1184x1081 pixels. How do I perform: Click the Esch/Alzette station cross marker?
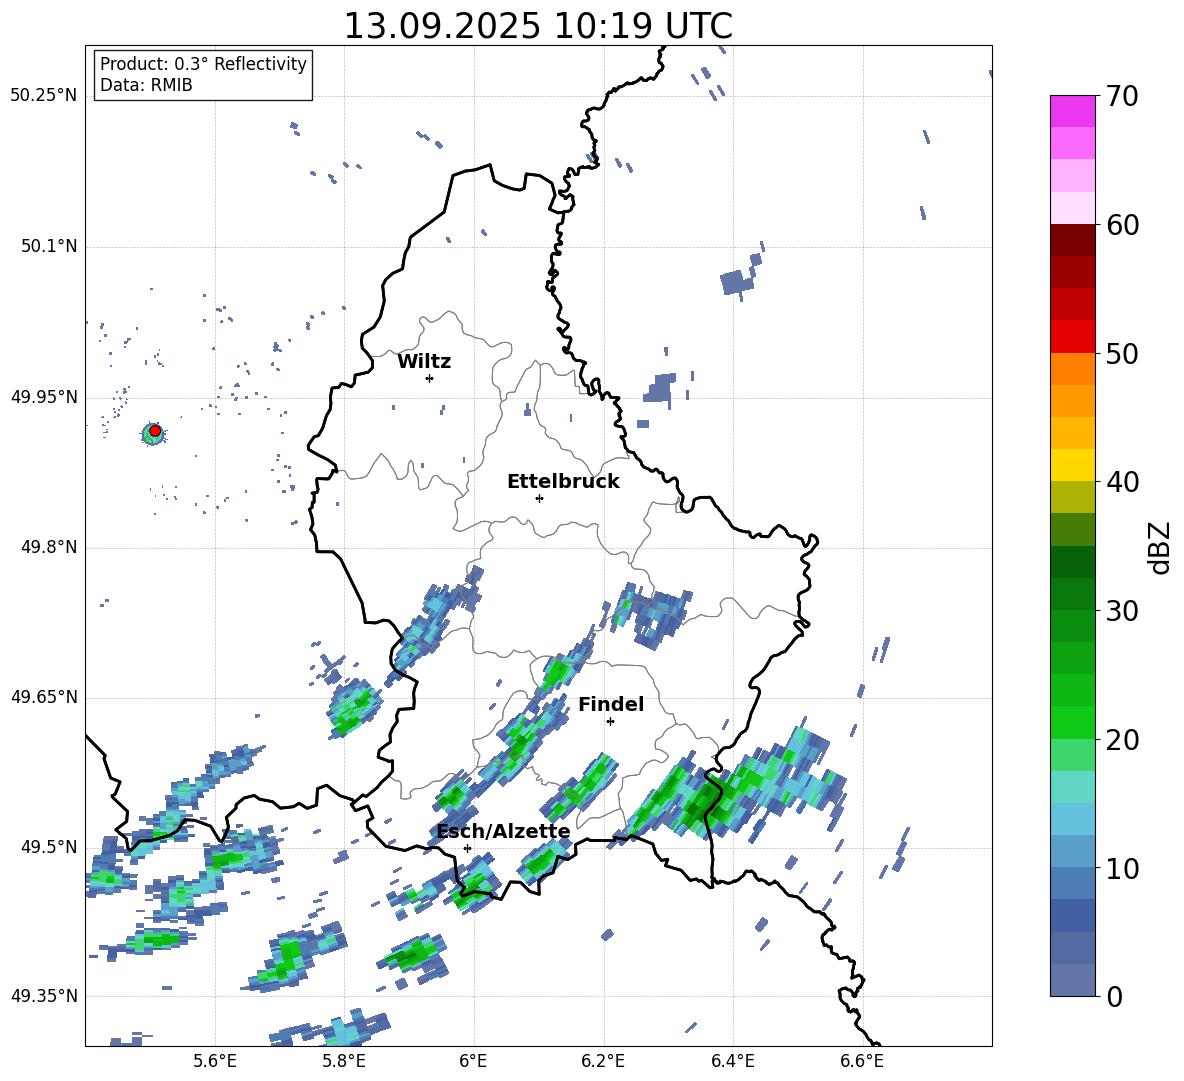[x=467, y=848]
